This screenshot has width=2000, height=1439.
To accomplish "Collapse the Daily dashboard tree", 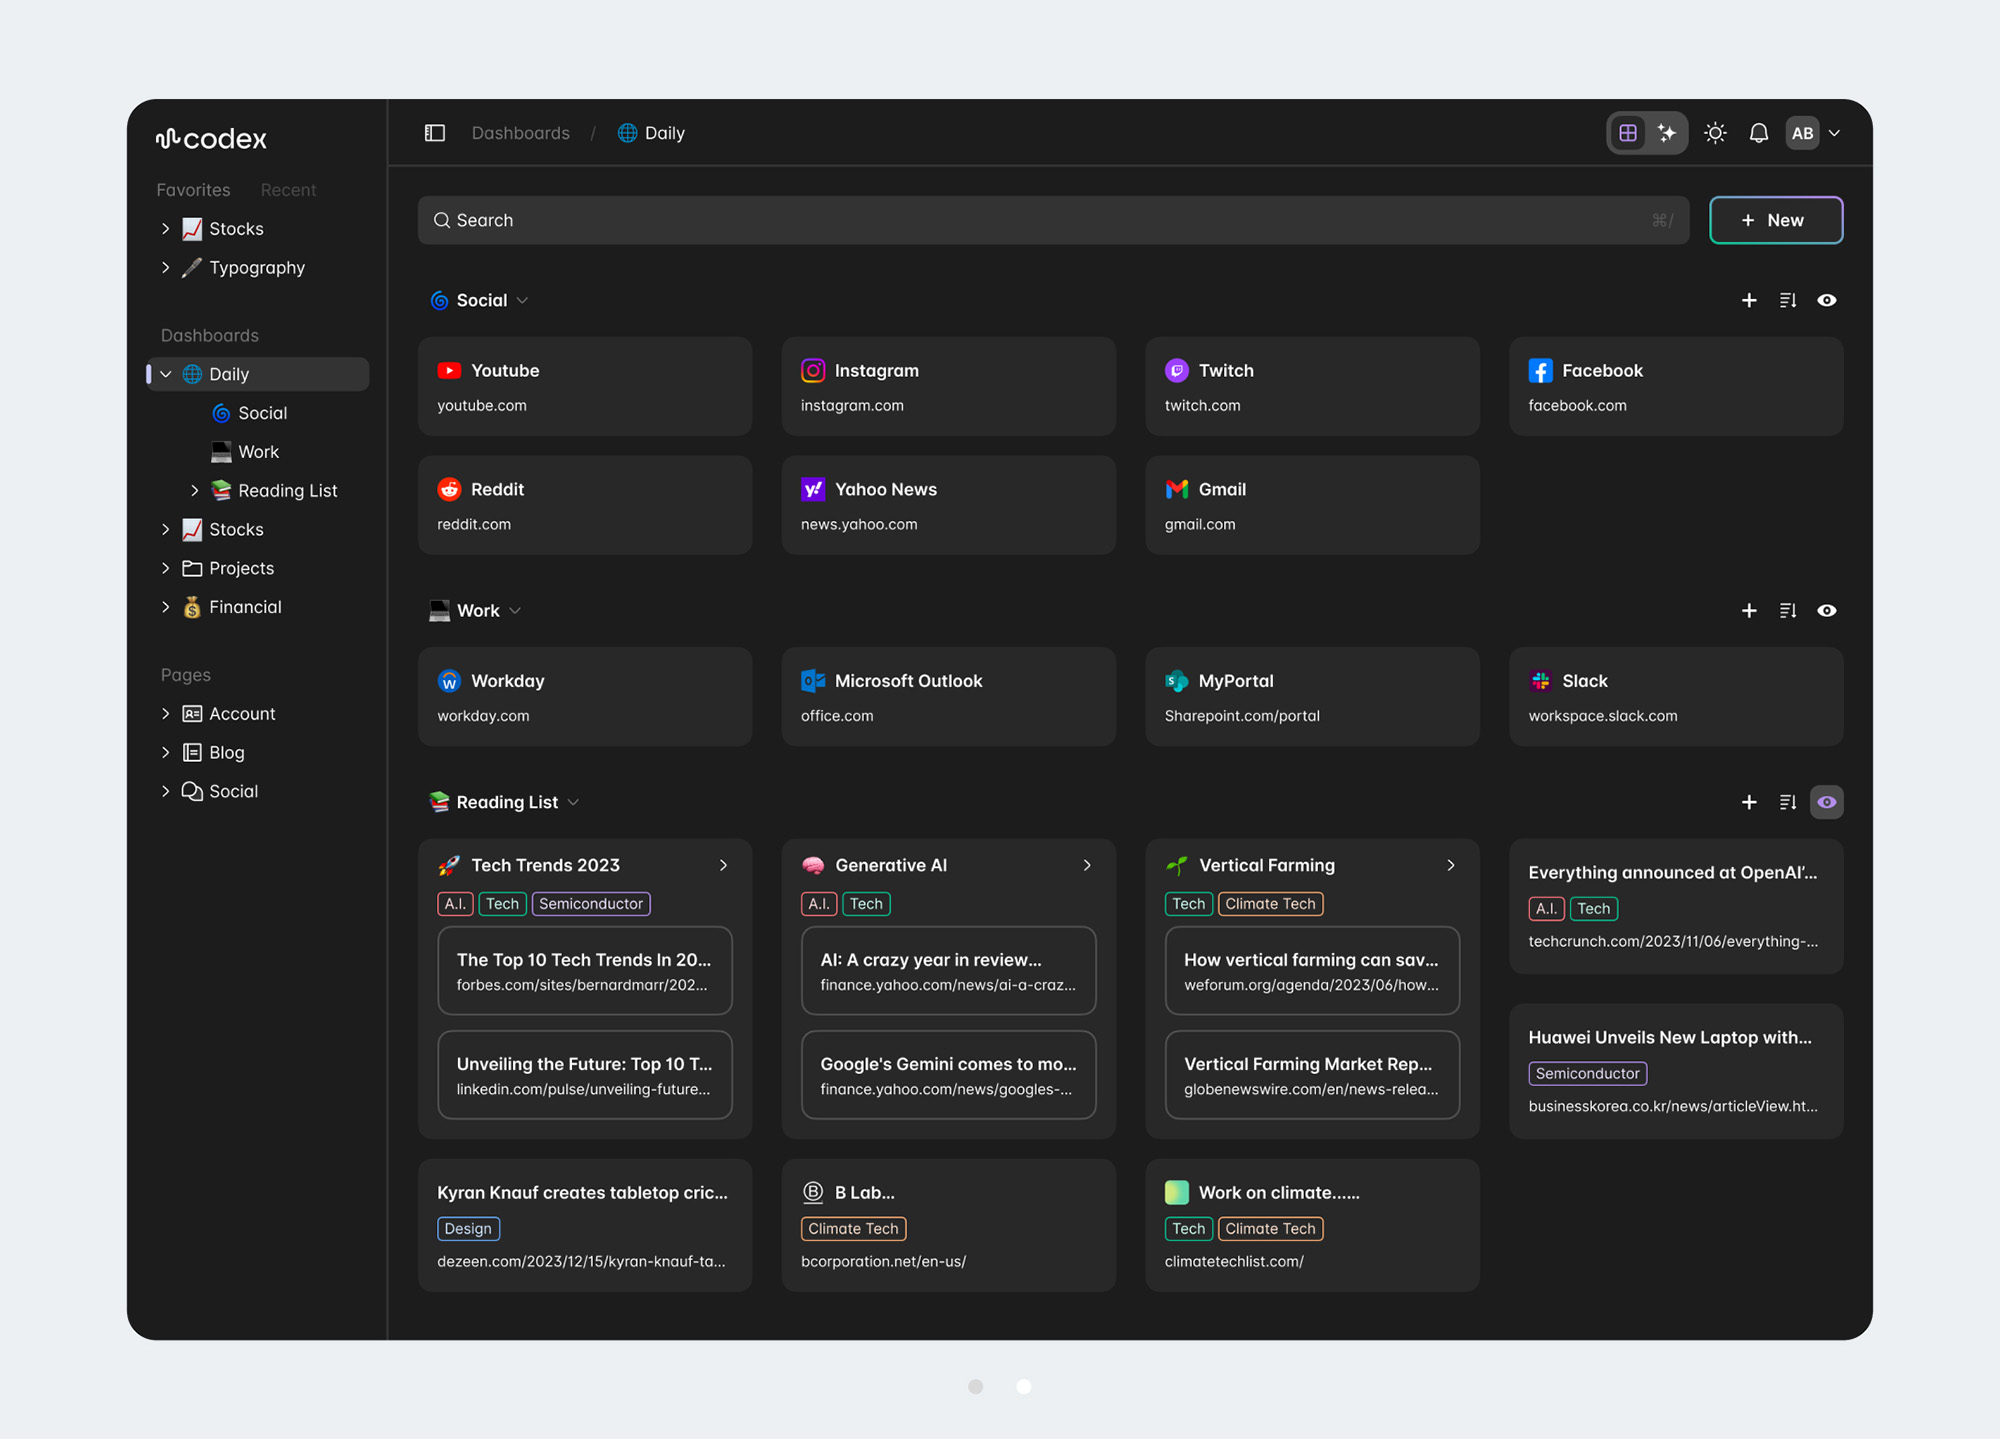I will tap(166, 374).
